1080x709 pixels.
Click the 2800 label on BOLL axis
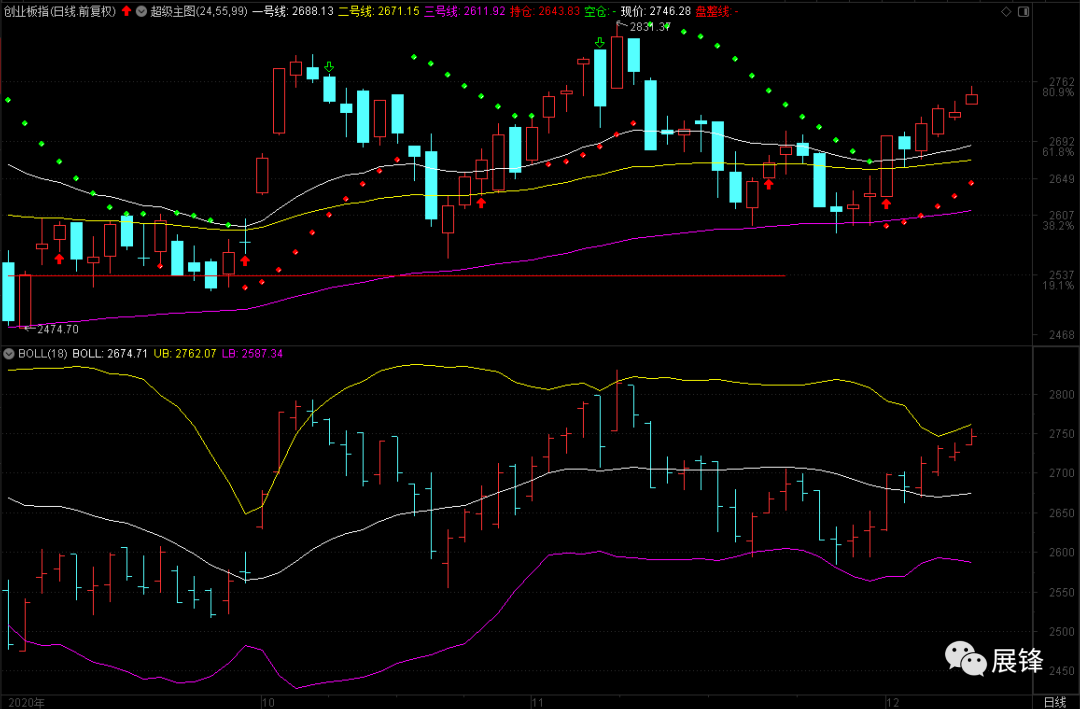coord(1061,395)
